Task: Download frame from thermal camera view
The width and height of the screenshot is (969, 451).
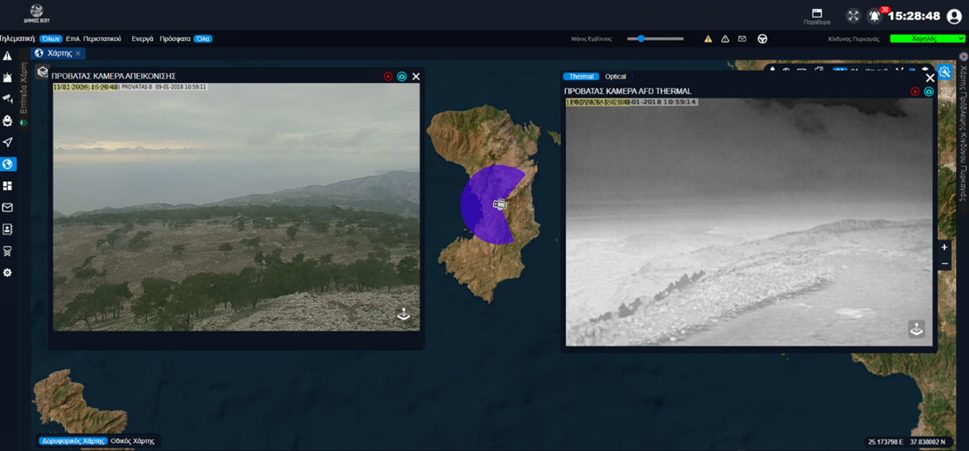Action: [x=915, y=329]
